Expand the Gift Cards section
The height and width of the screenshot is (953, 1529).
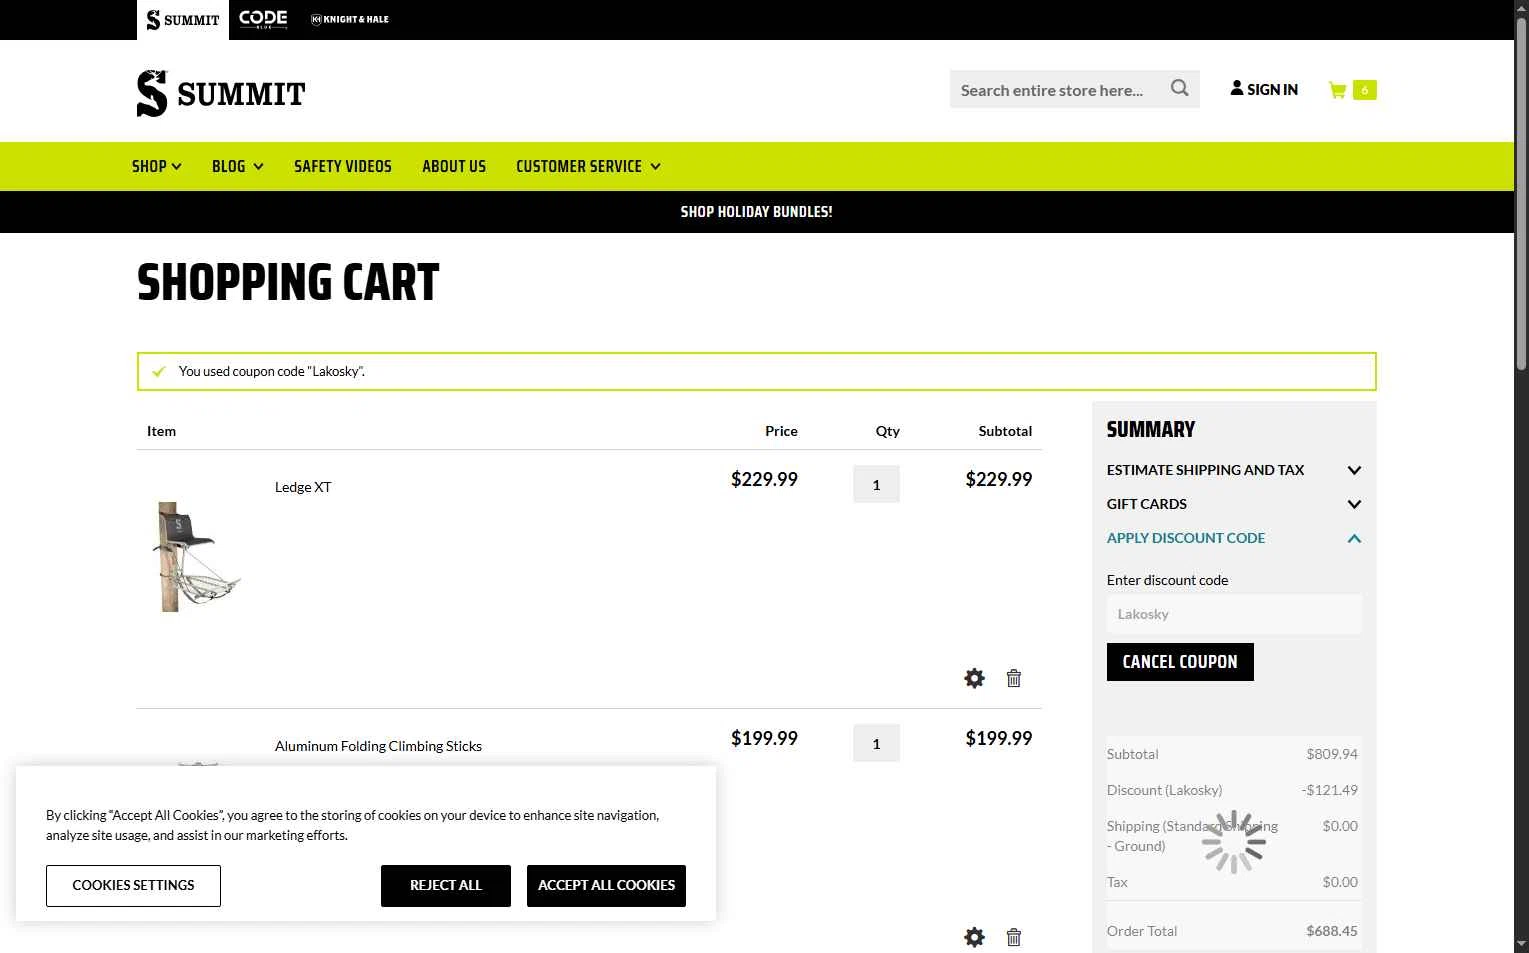(1234, 504)
